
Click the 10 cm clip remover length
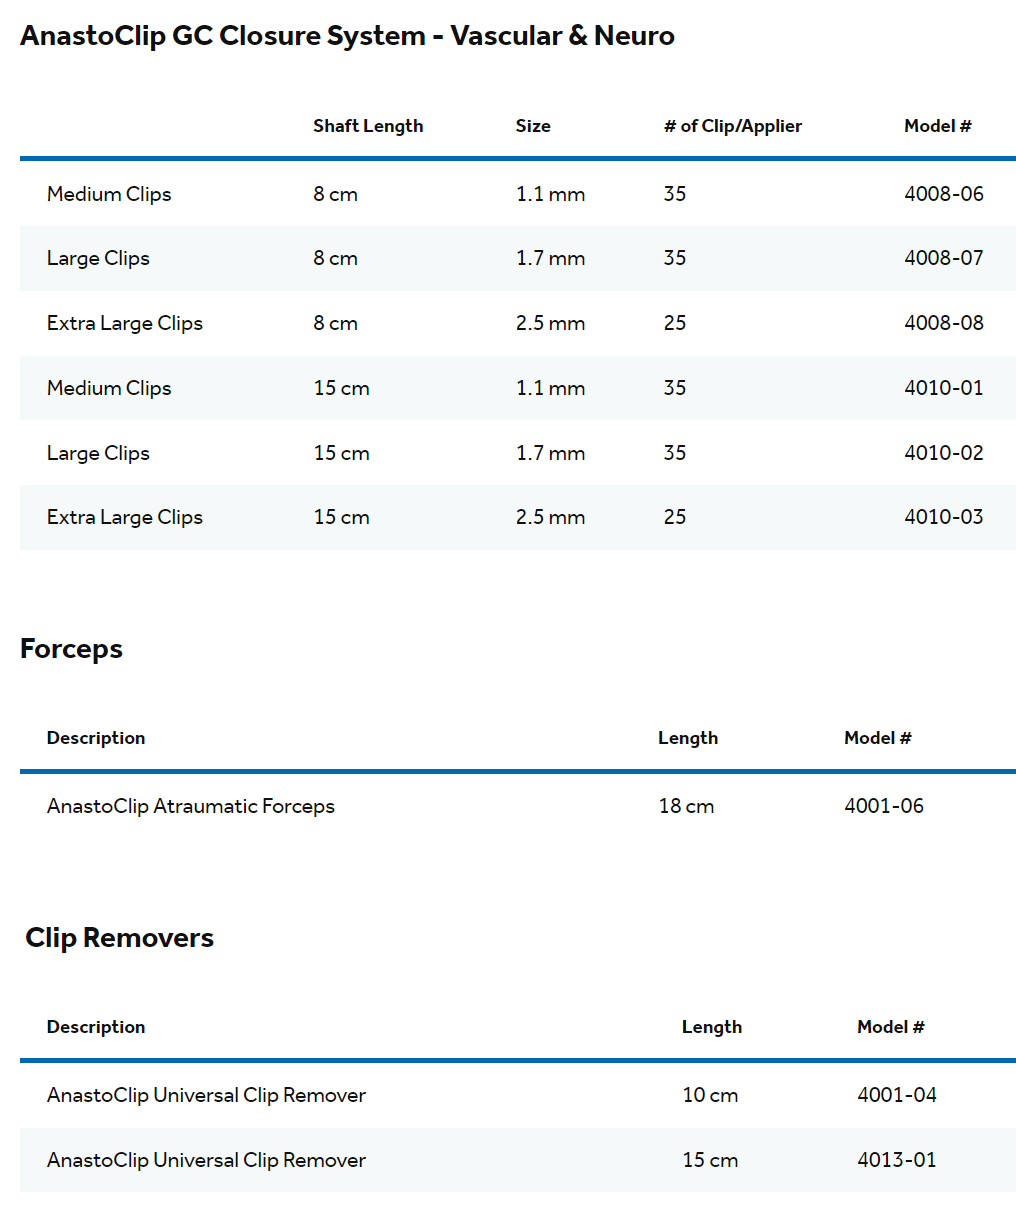tap(710, 1095)
